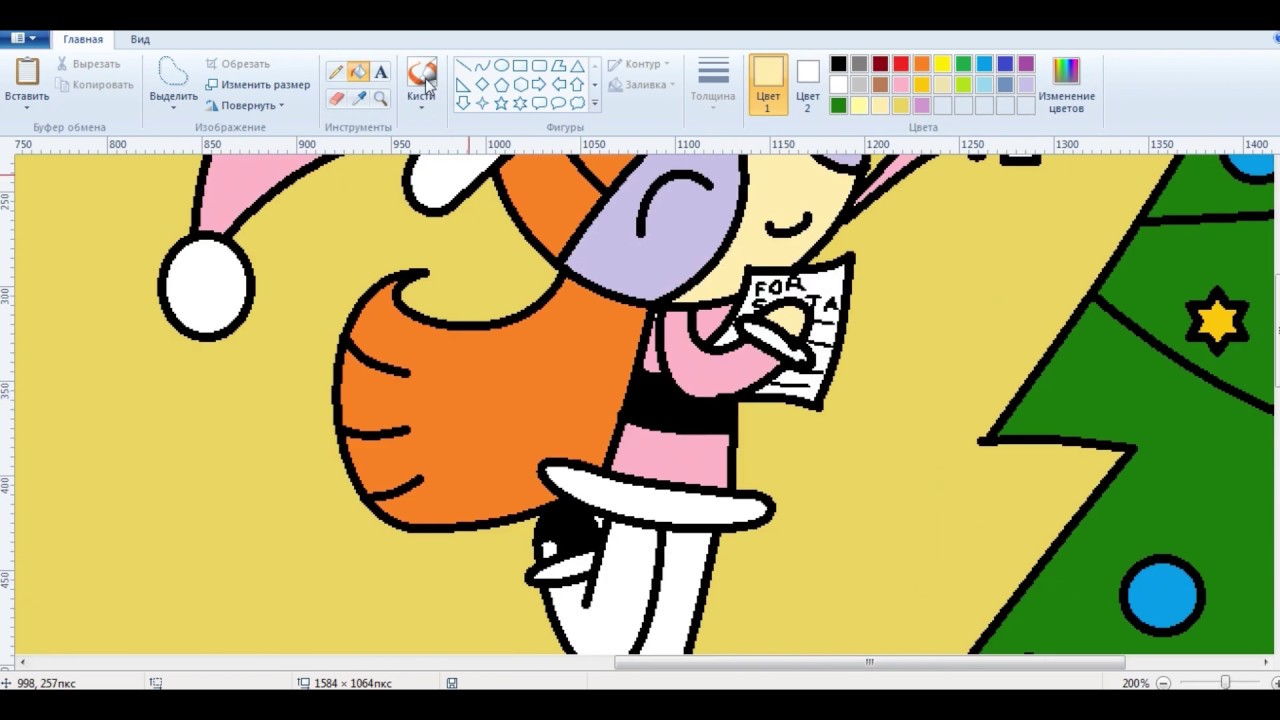1280x720 pixels.
Task: Click the zoom slider handle
Action: pos(1225,683)
